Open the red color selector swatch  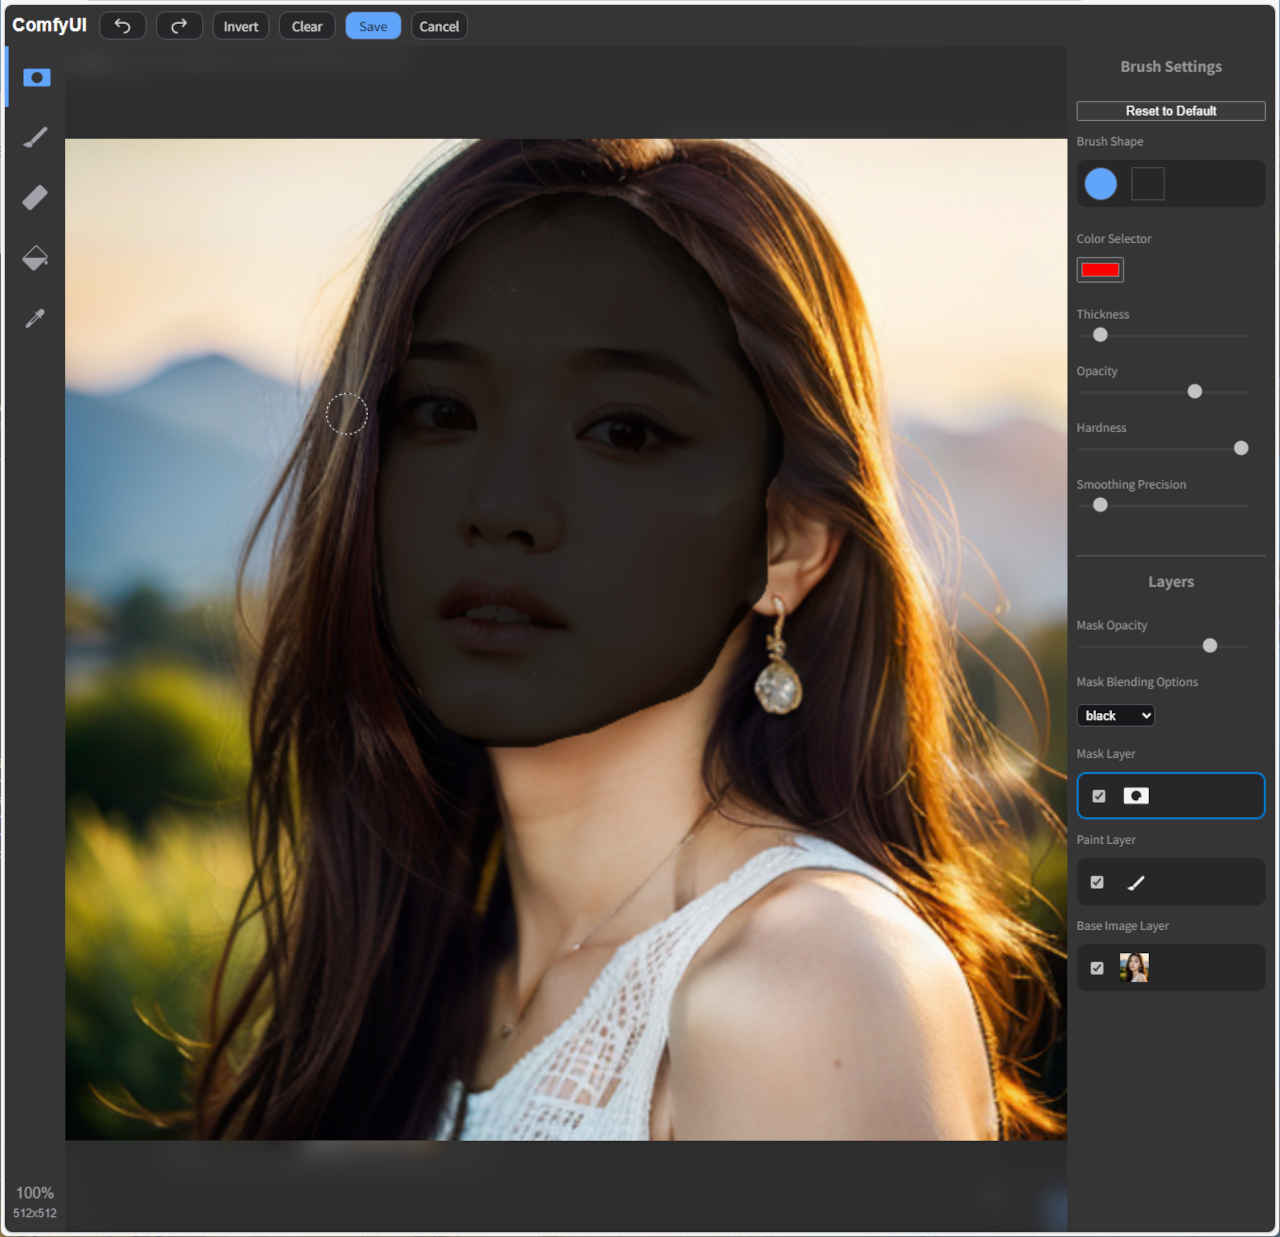1100,269
